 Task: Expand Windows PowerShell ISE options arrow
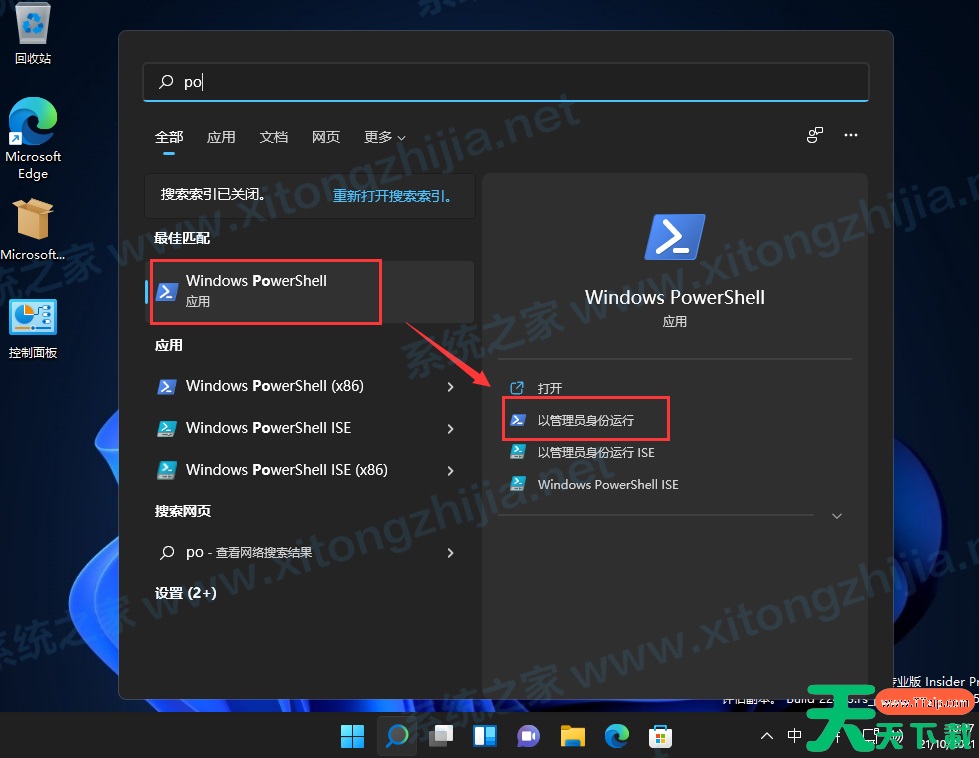[450, 429]
